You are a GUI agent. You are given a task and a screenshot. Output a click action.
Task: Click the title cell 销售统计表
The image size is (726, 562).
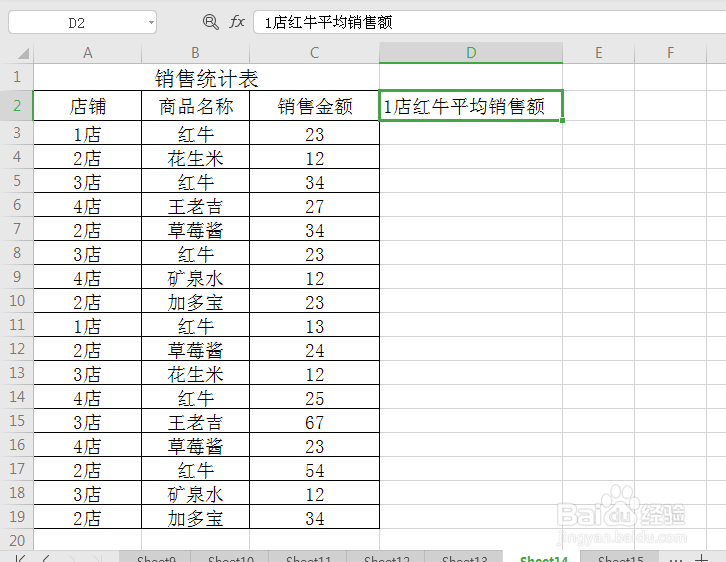(207, 78)
